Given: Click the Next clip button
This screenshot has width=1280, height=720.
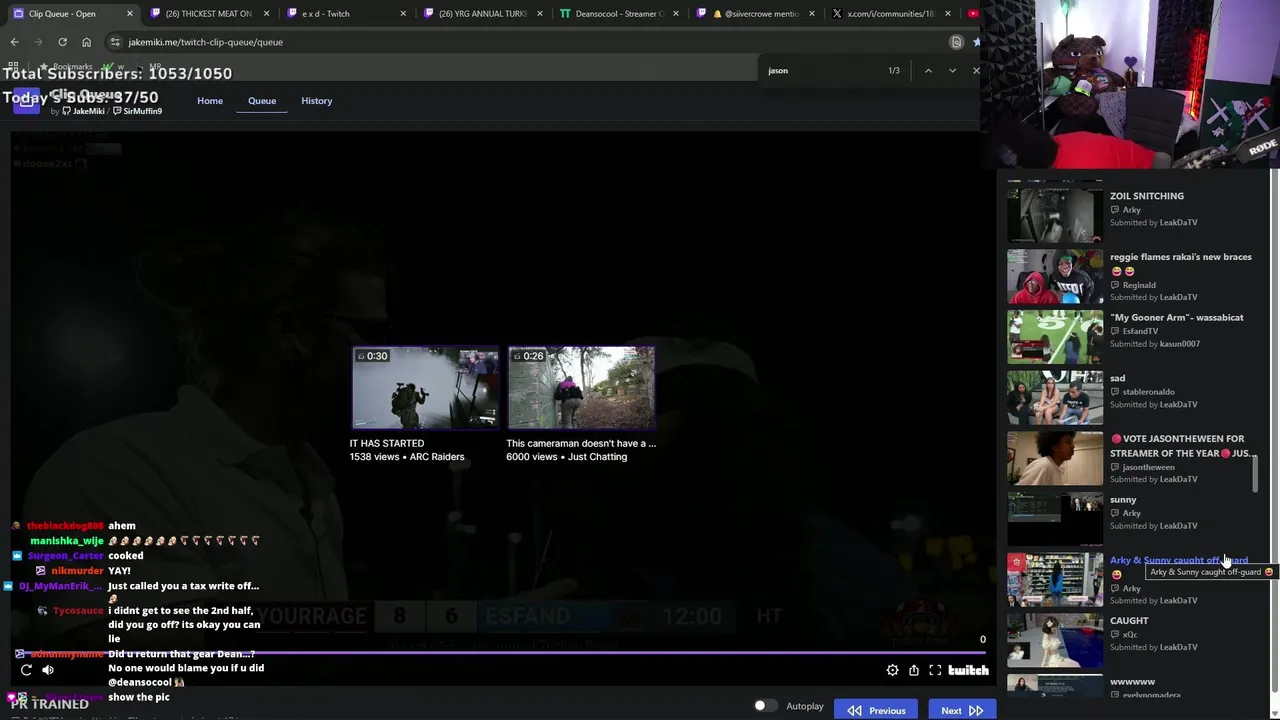Looking at the screenshot, I should (x=962, y=710).
